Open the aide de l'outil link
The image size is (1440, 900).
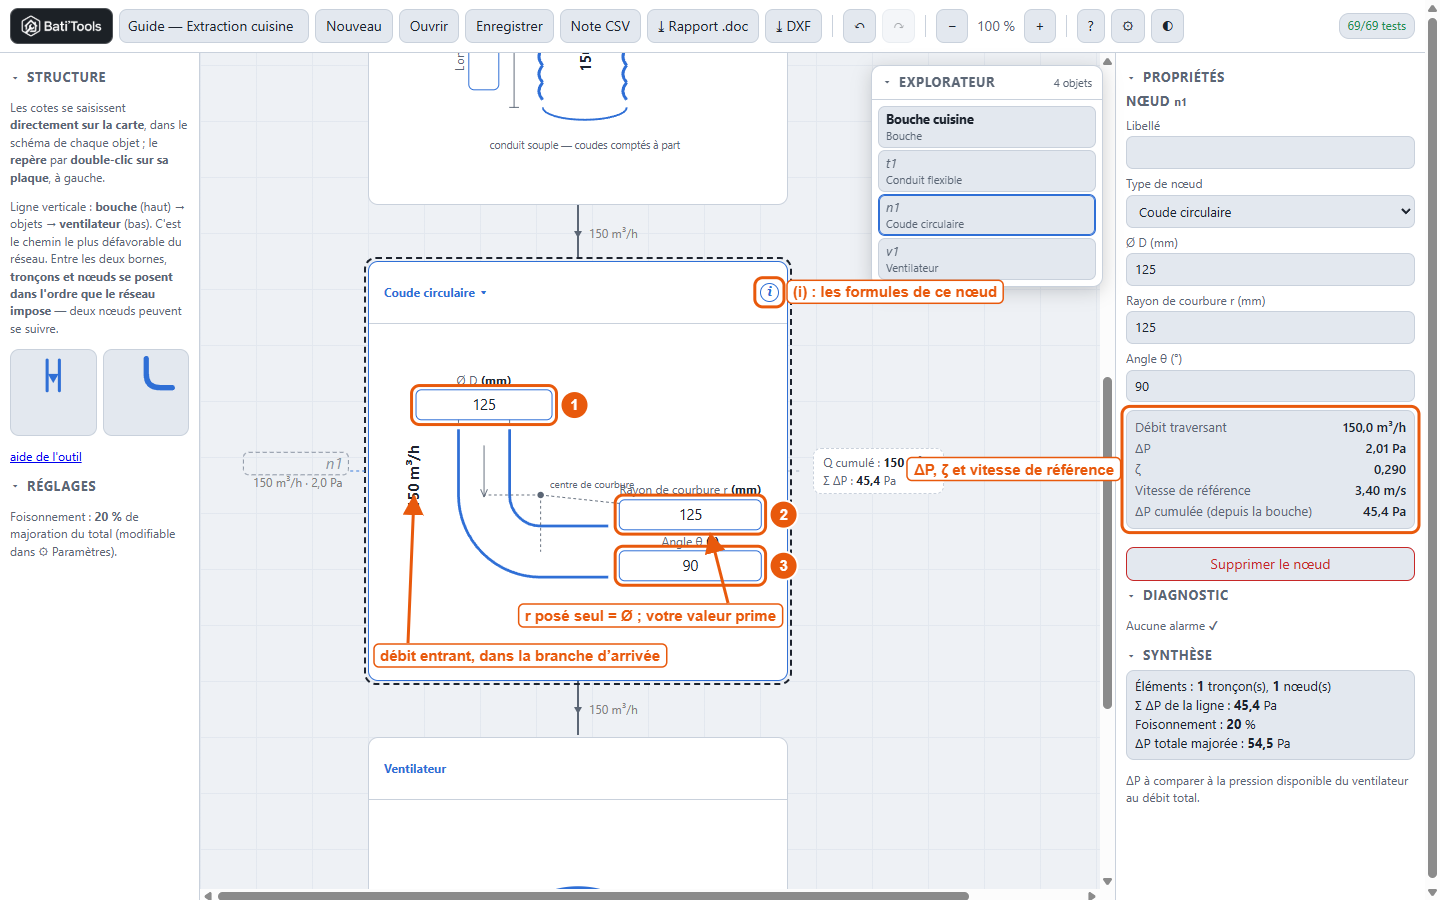tap(46, 457)
